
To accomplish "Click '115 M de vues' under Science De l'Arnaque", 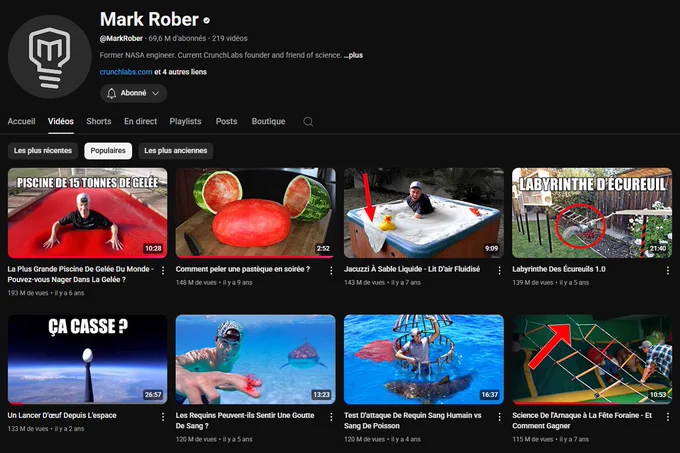I will pyautogui.click(x=533, y=439).
